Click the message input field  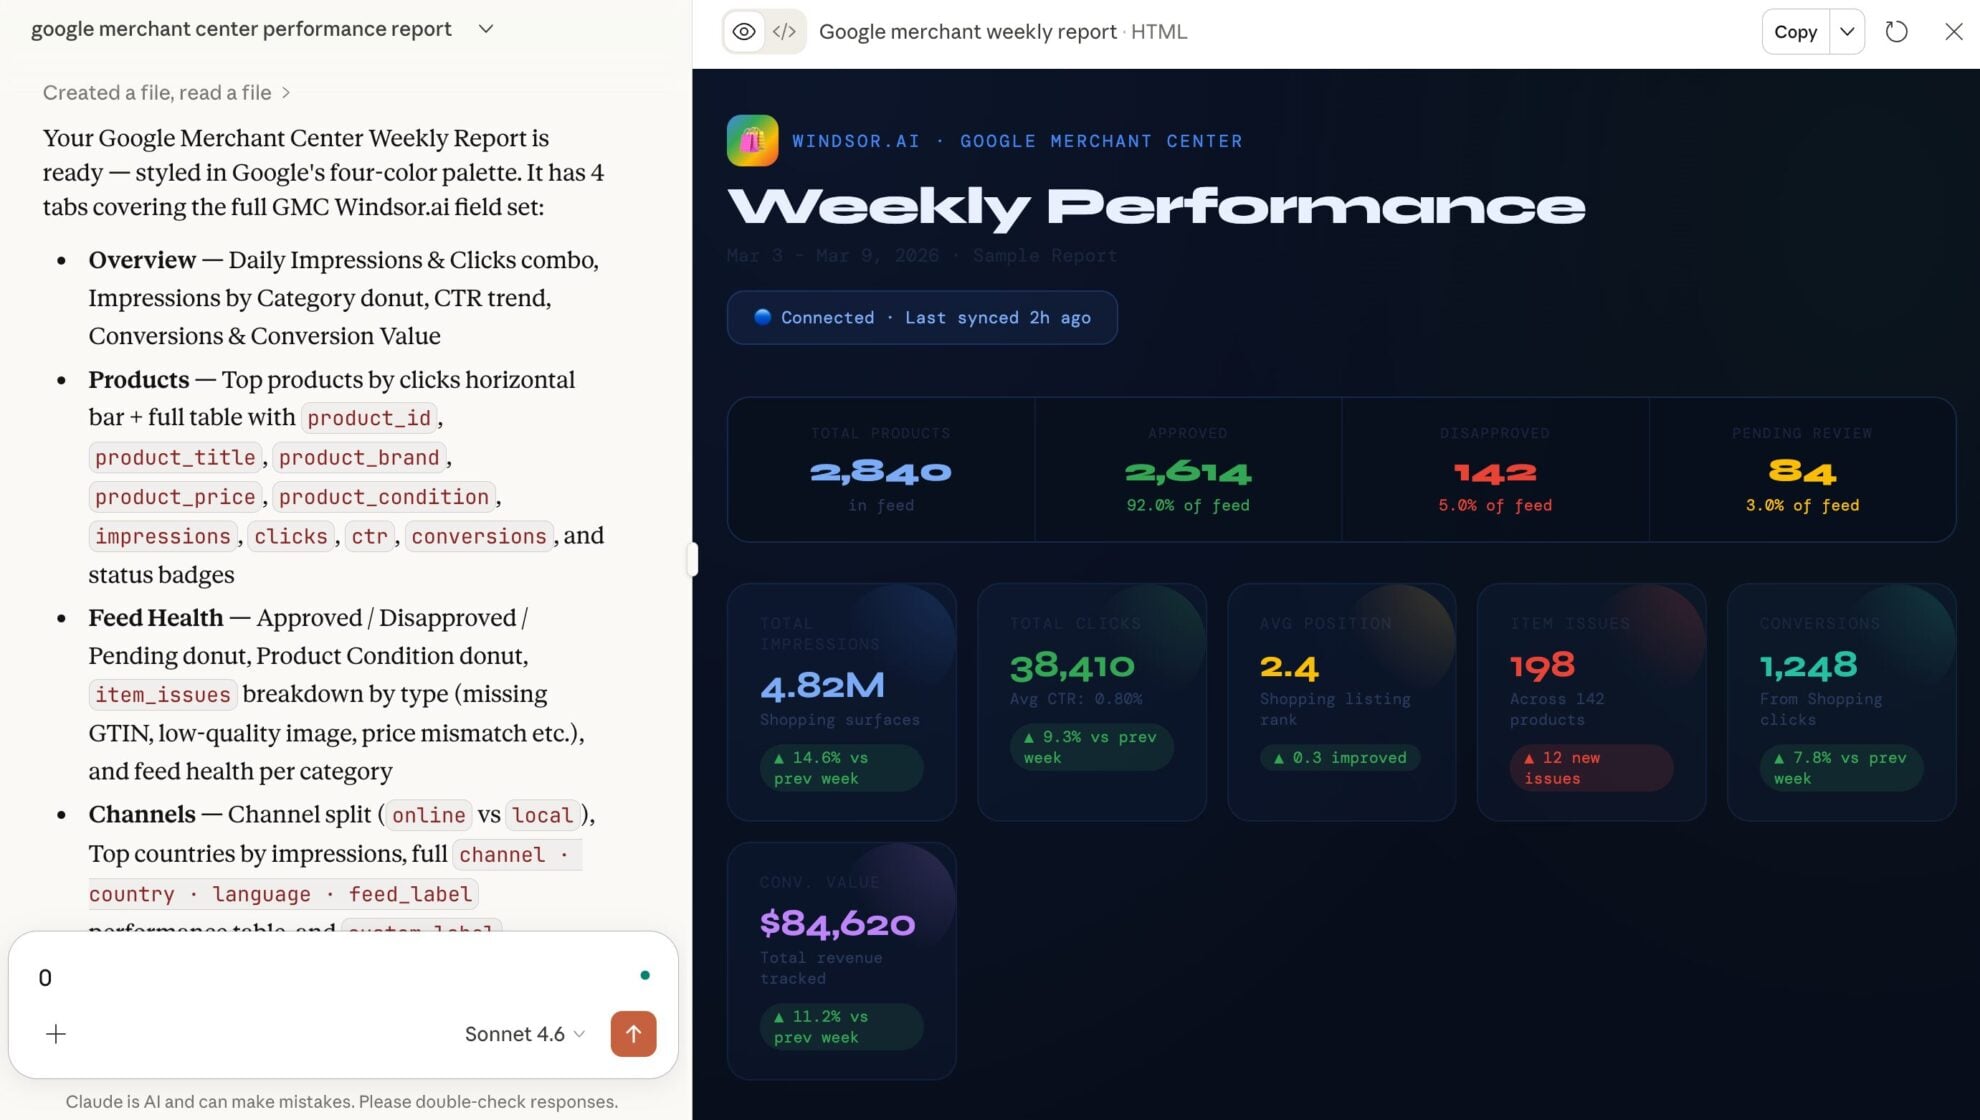click(x=330, y=977)
